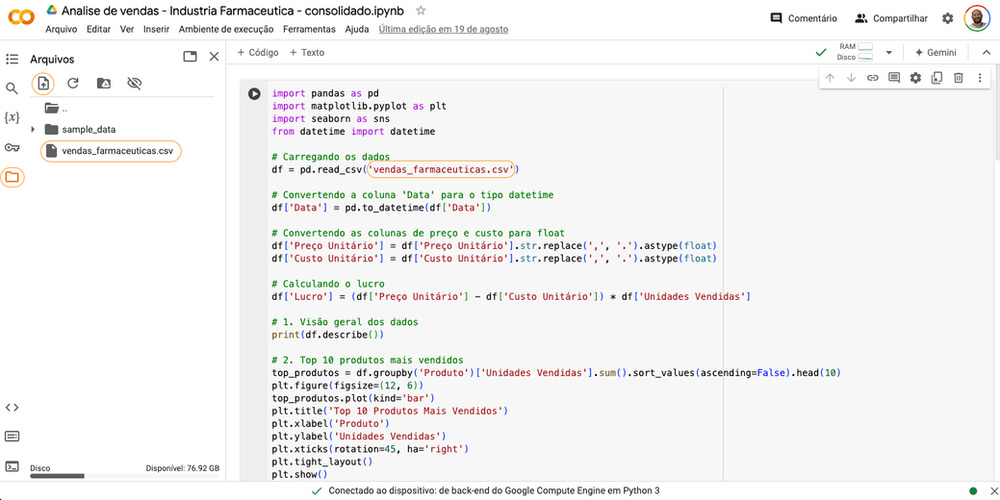Open cell editor settings gear icon
1000x500 pixels.
click(x=915, y=78)
